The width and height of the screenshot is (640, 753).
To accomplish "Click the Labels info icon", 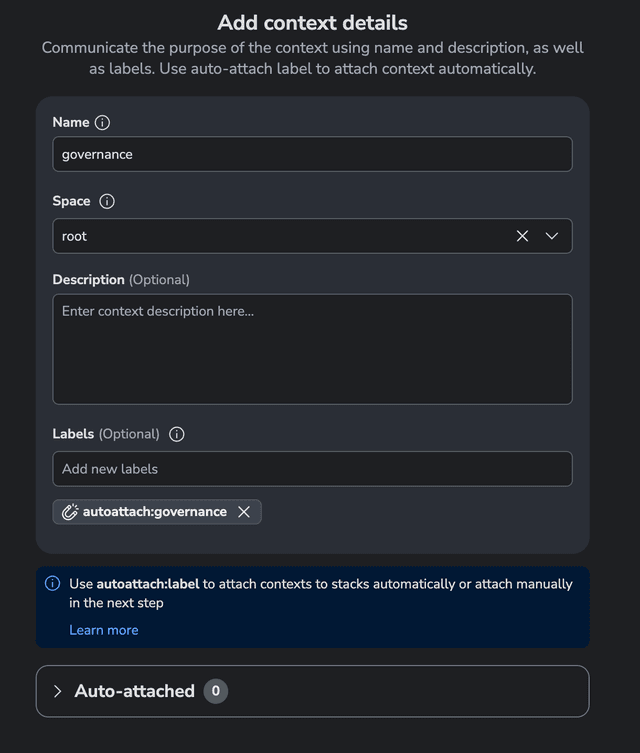I will coord(177,434).
